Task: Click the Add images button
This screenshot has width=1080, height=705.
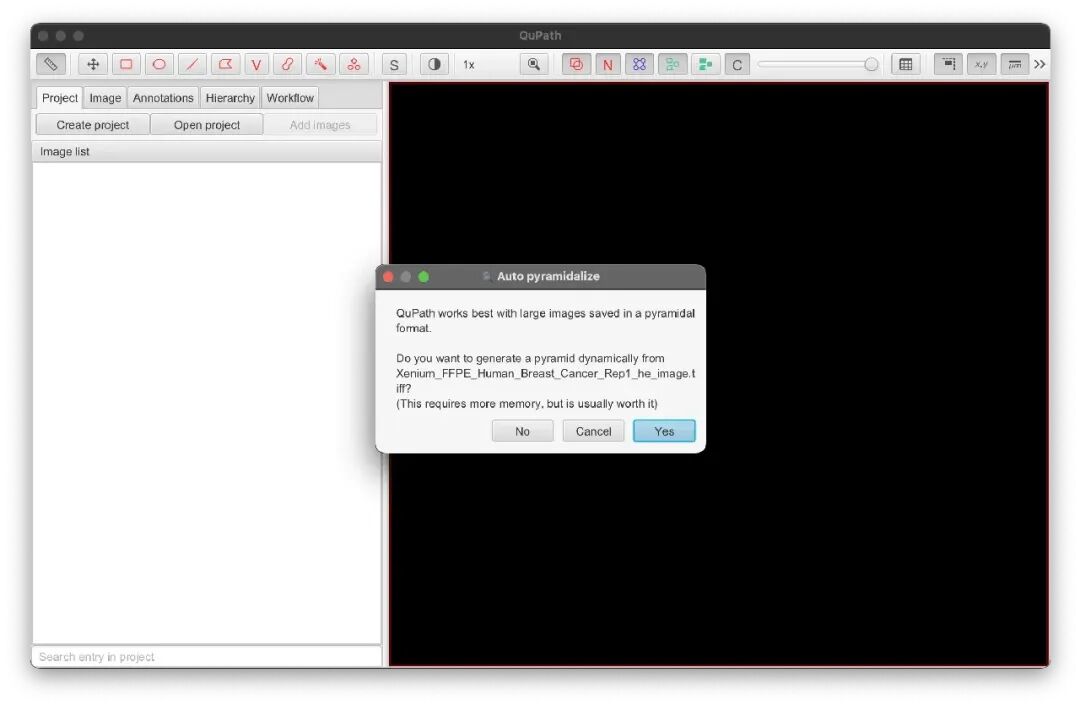Action: (x=320, y=125)
